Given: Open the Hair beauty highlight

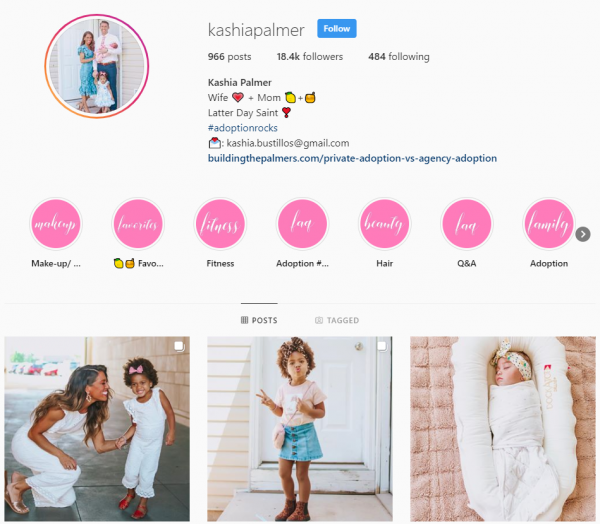Looking at the screenshot, I should [385, 224].
